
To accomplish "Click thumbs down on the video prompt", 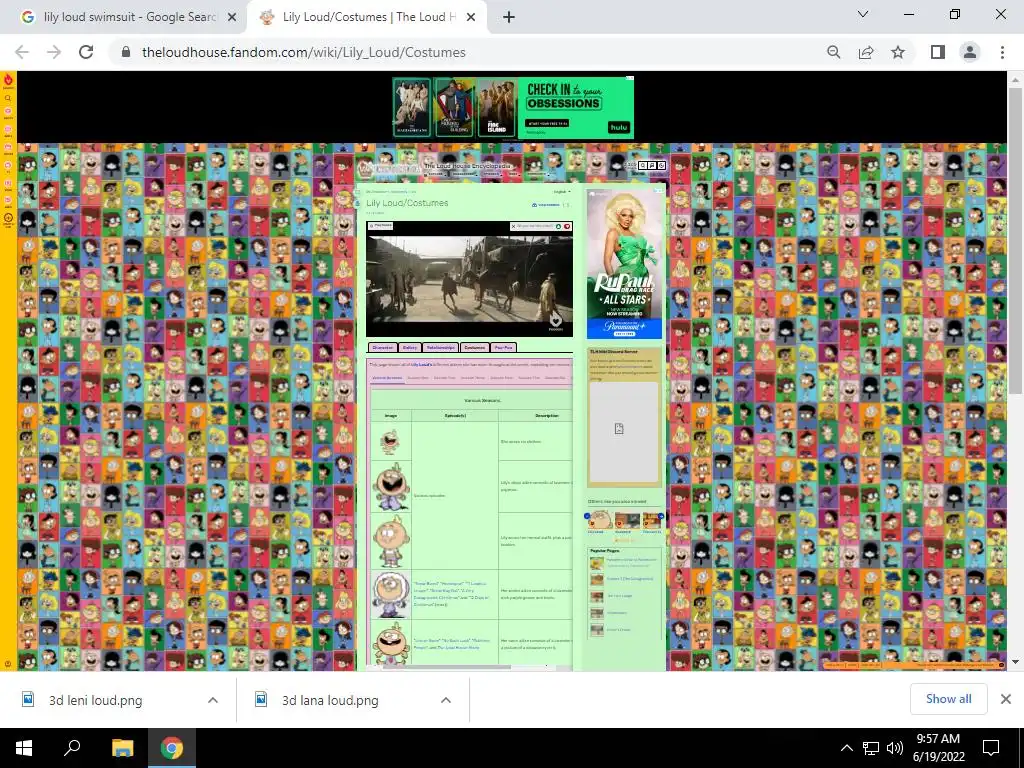I will coord(567,227).
